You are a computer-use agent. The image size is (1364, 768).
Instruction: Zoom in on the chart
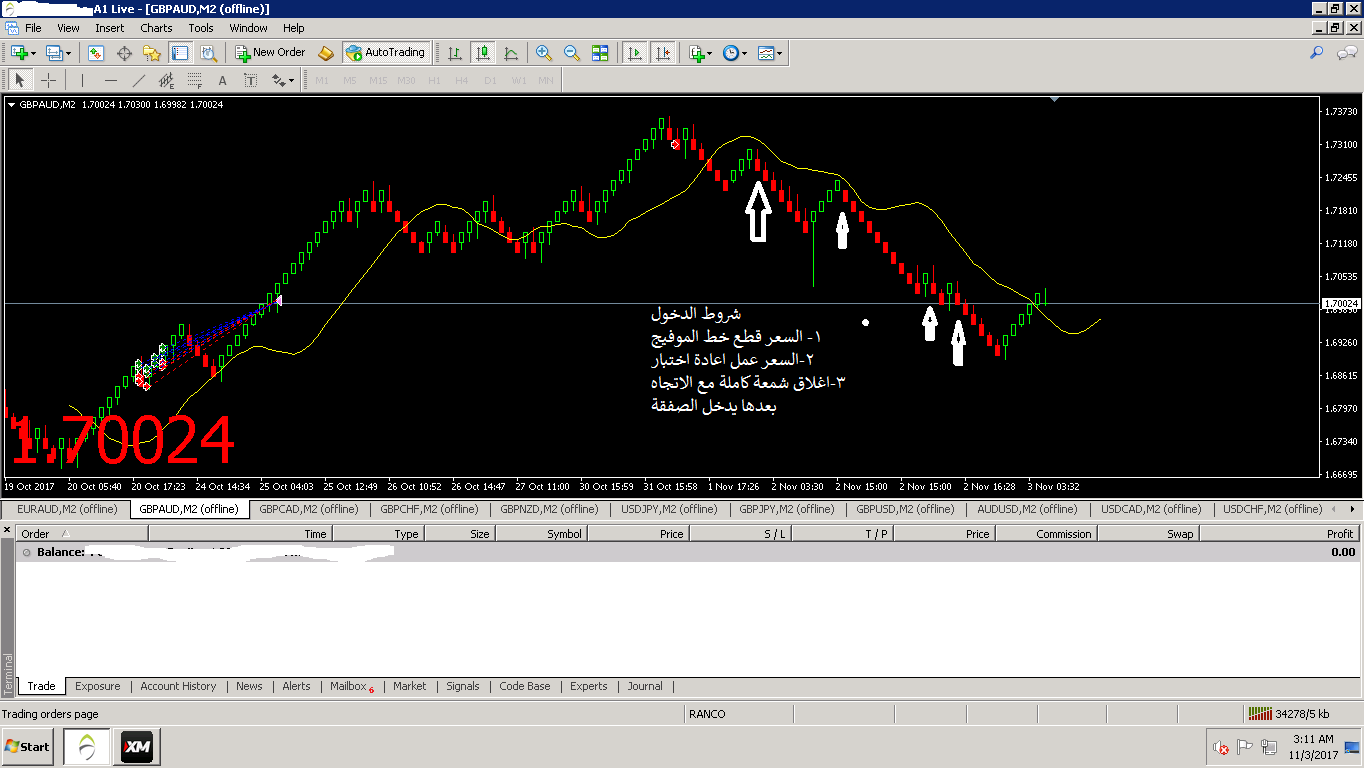coord(543,53)
